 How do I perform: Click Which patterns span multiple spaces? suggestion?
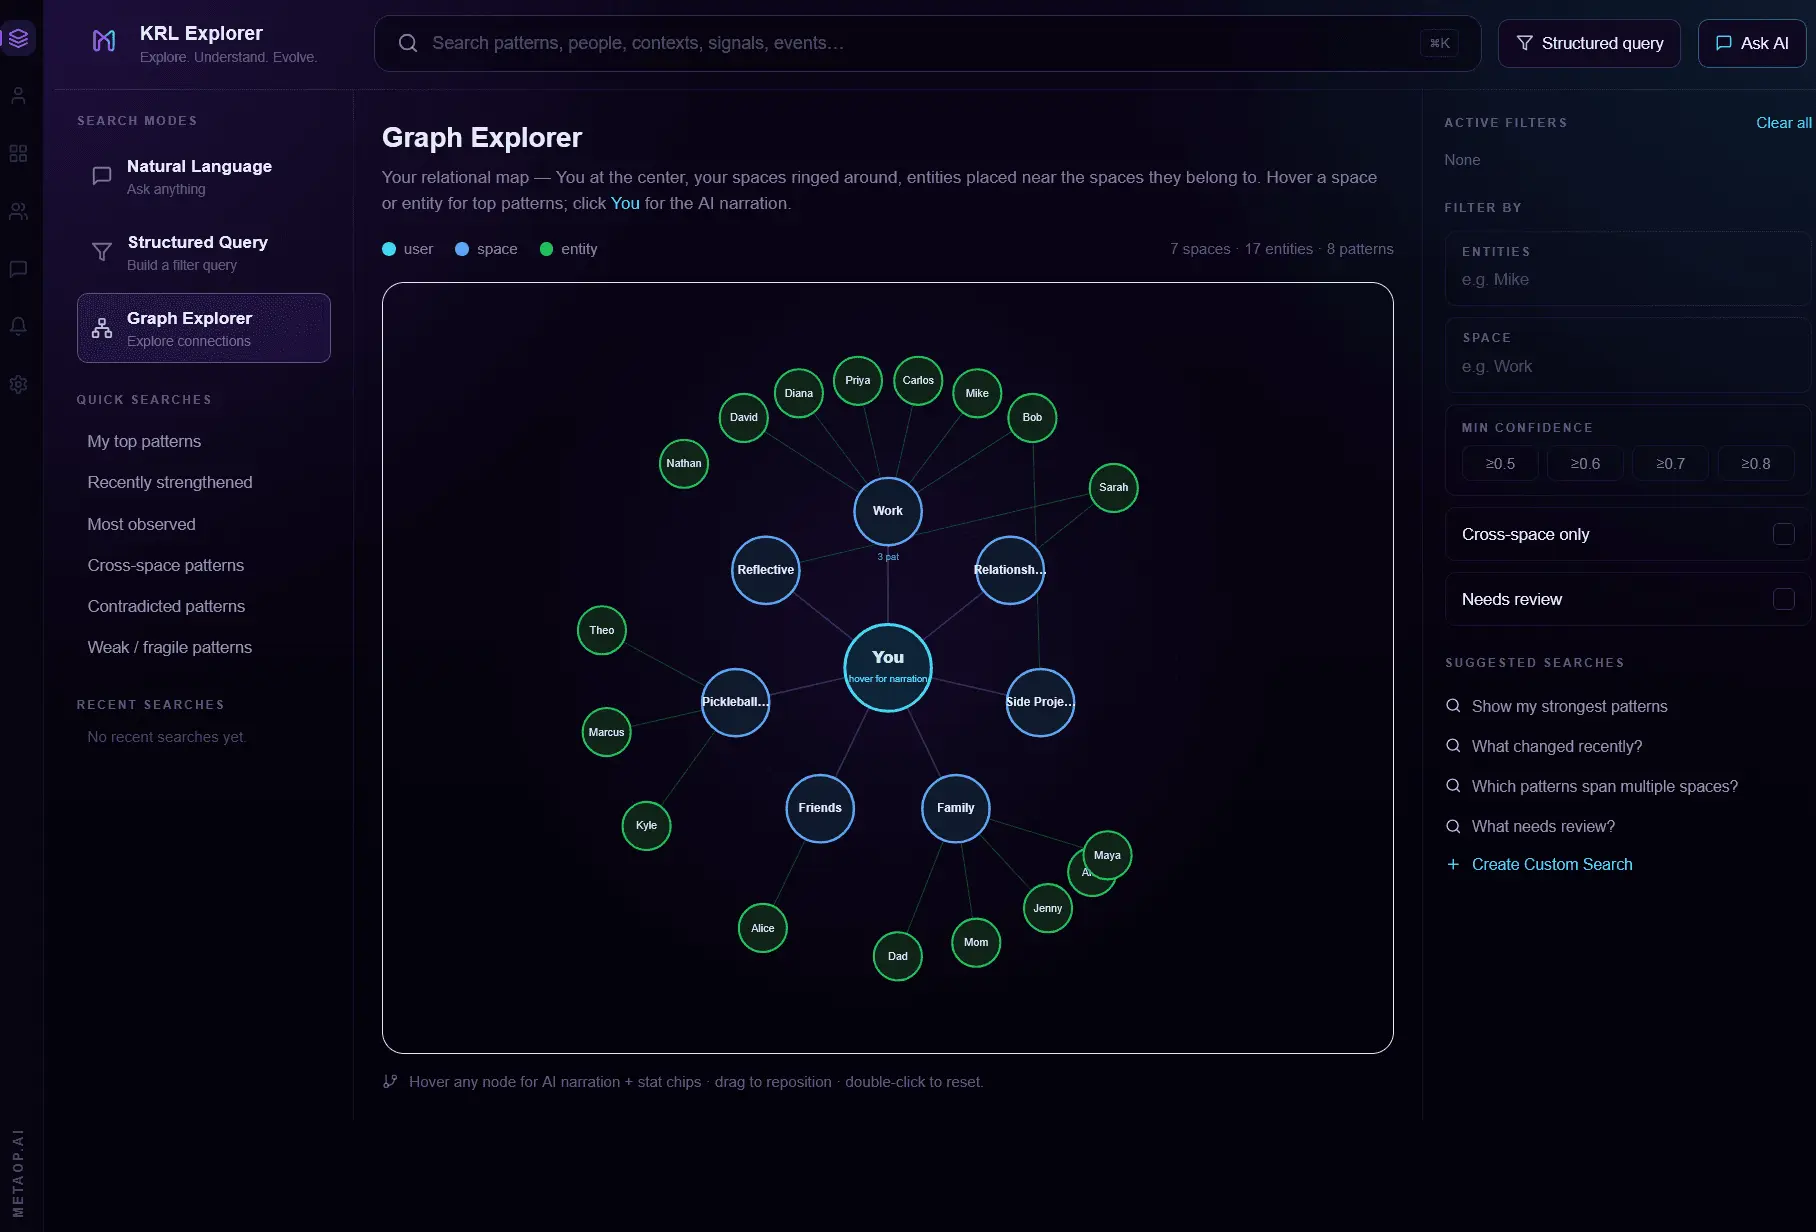coord(1604,786)
